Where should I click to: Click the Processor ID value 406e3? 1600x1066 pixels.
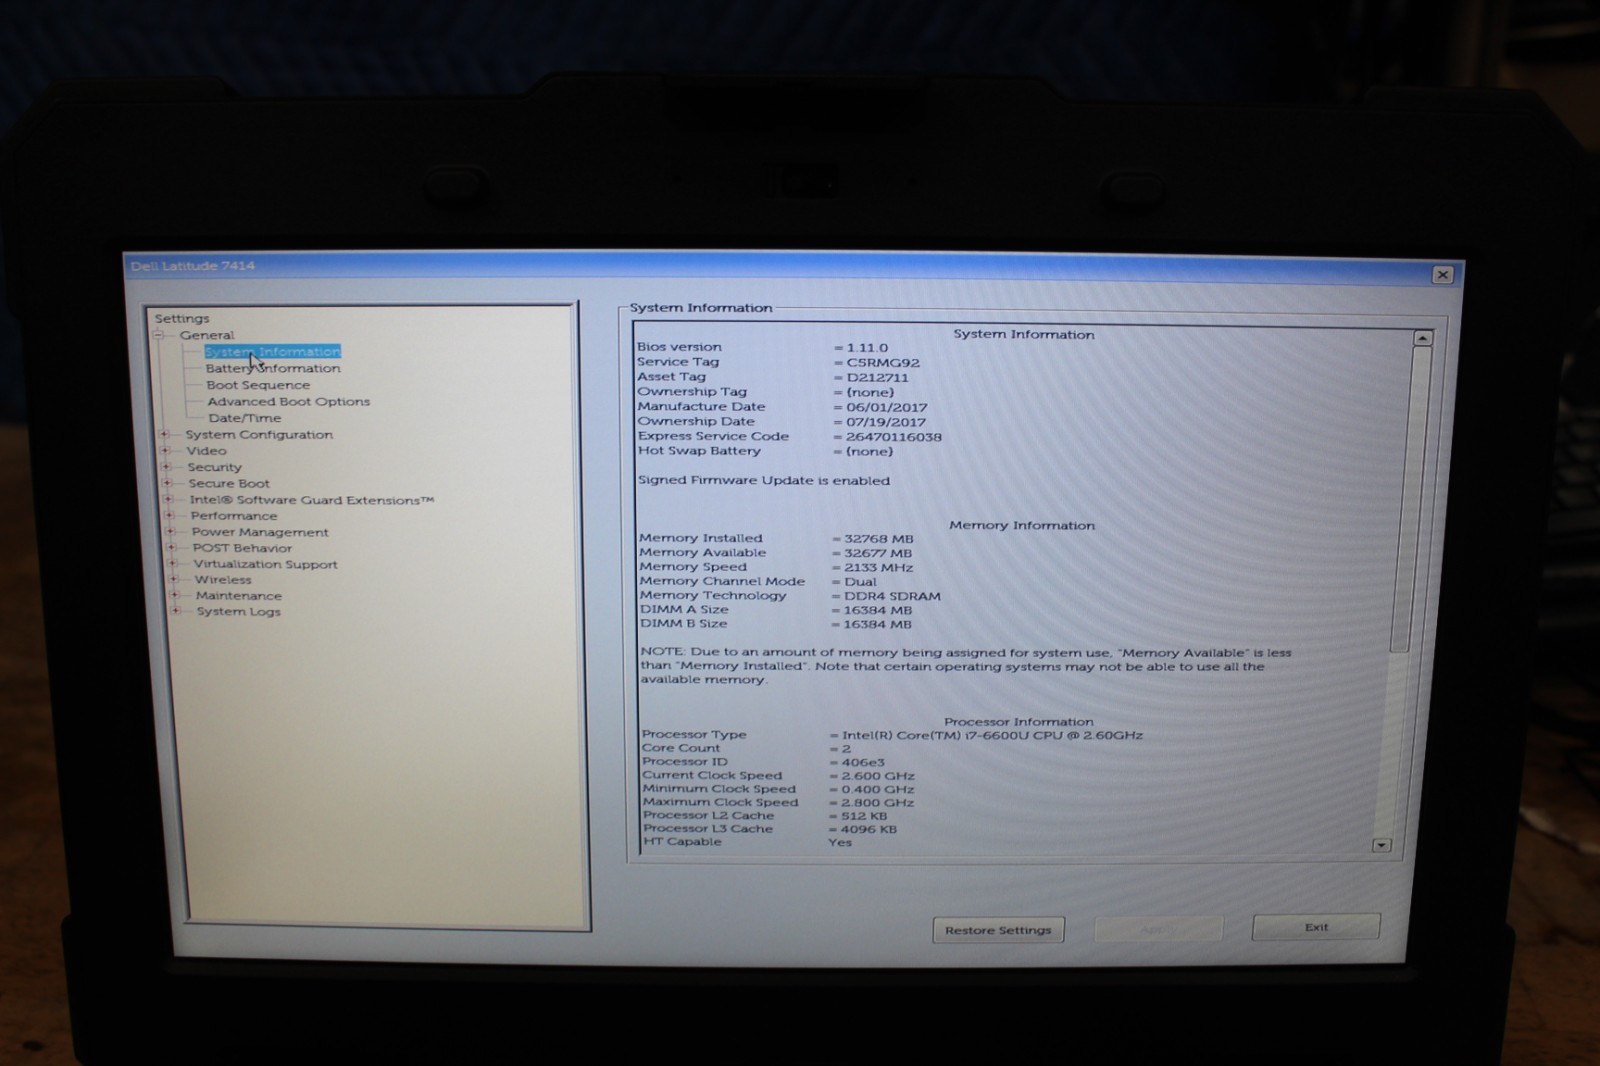coord(862,762)
